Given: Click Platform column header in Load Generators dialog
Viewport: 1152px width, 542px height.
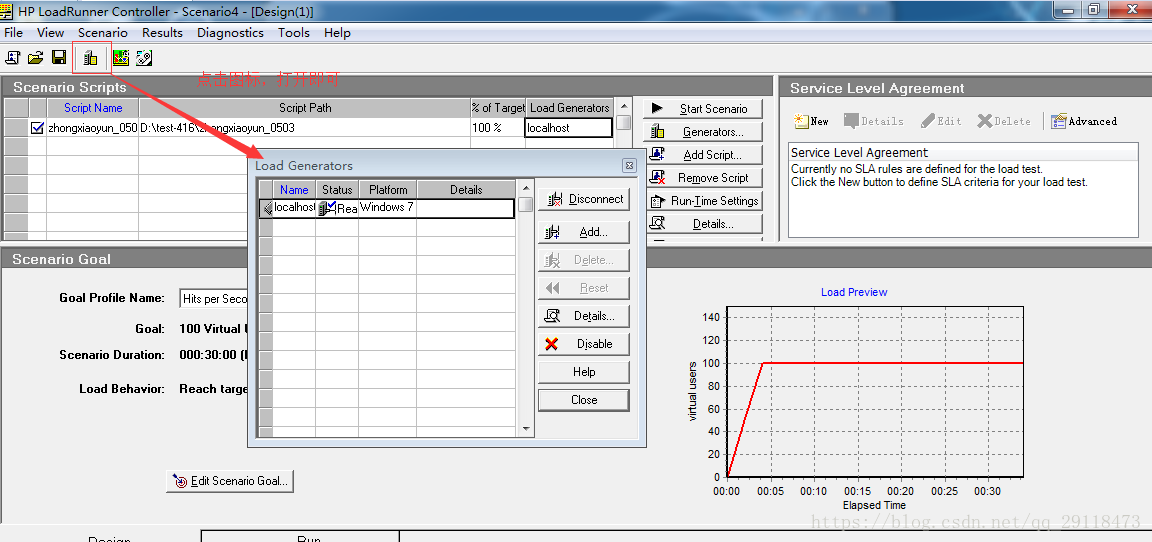Looking at the screenshot, I should [388, 189].
